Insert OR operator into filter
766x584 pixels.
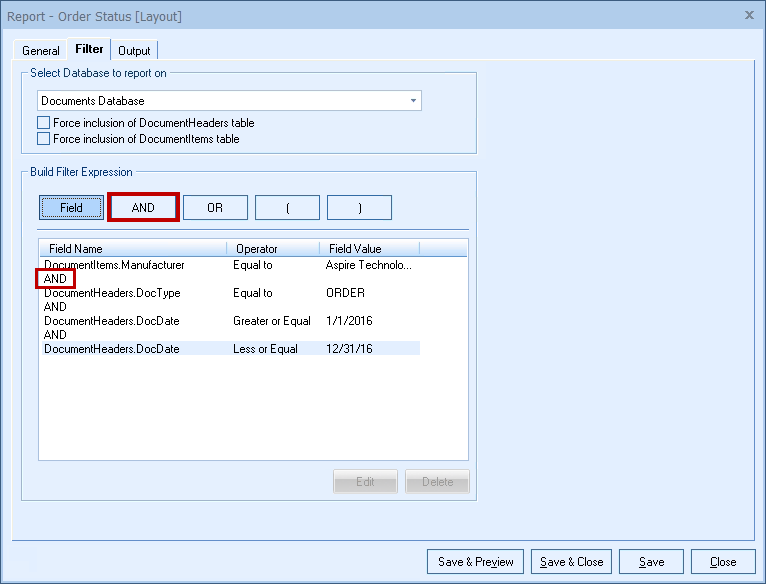click(x=215, y=207)
